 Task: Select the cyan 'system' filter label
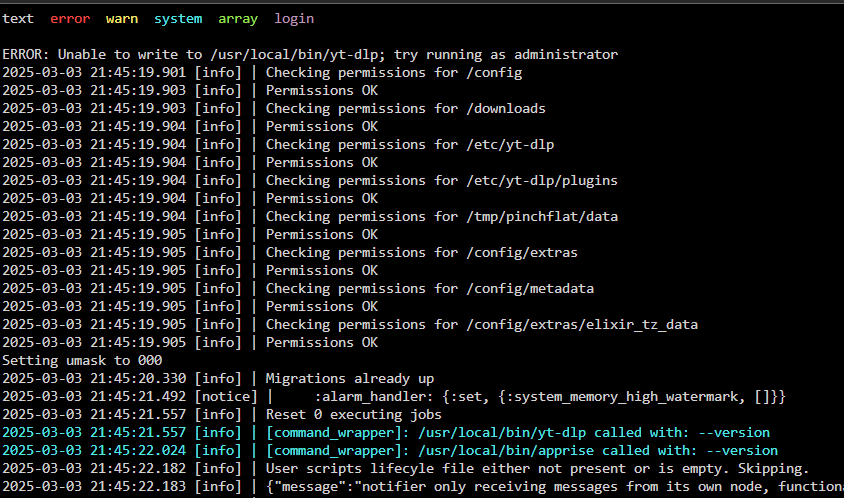[x=178, y=19]
